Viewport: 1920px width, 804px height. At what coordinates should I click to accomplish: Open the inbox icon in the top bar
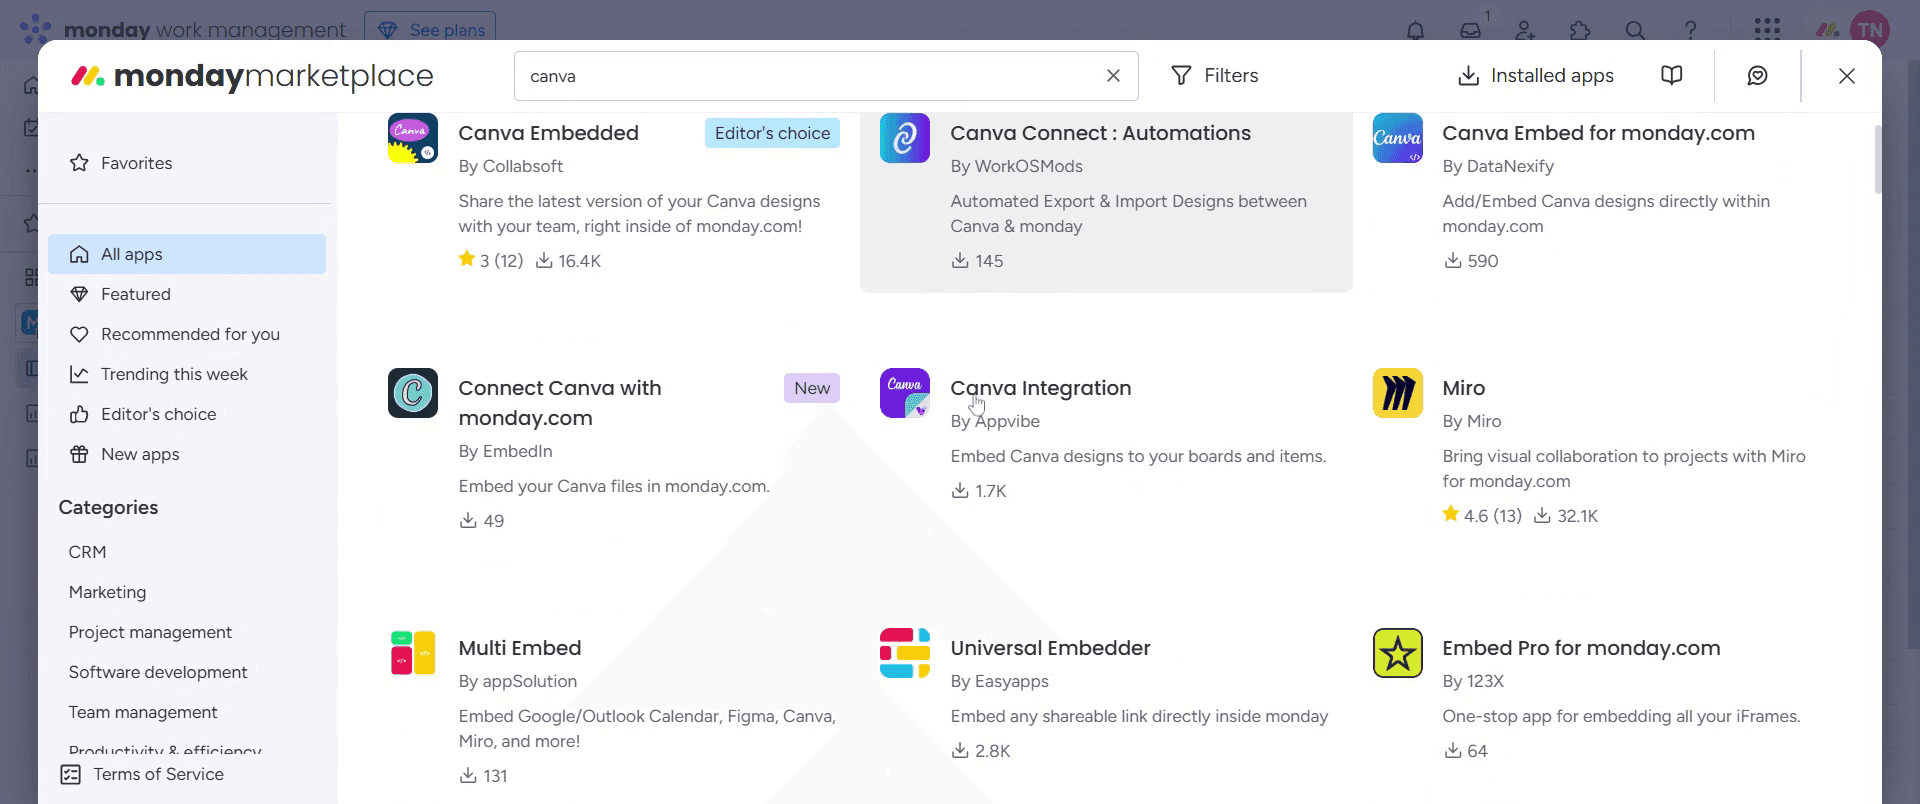[1470, 30]
